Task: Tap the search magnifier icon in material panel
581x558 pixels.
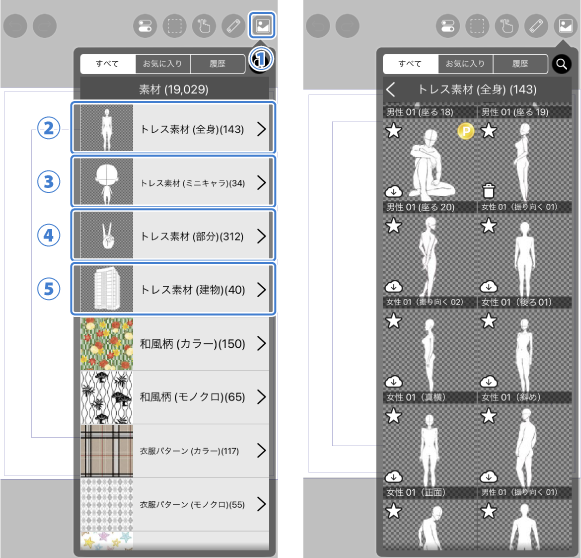Action: pos(561,64)
